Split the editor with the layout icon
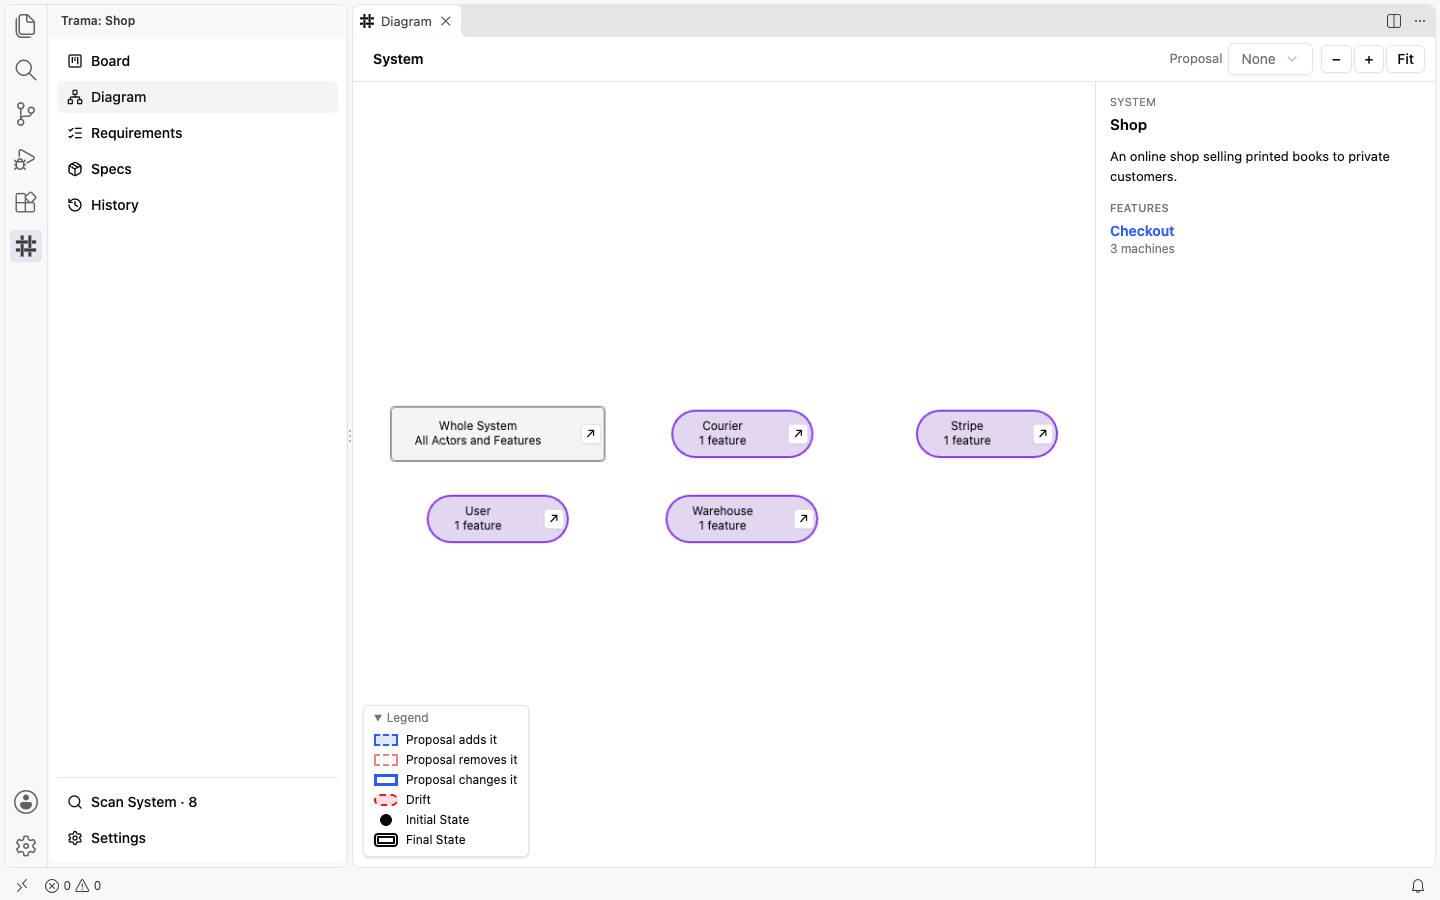 pos(1394,21)
